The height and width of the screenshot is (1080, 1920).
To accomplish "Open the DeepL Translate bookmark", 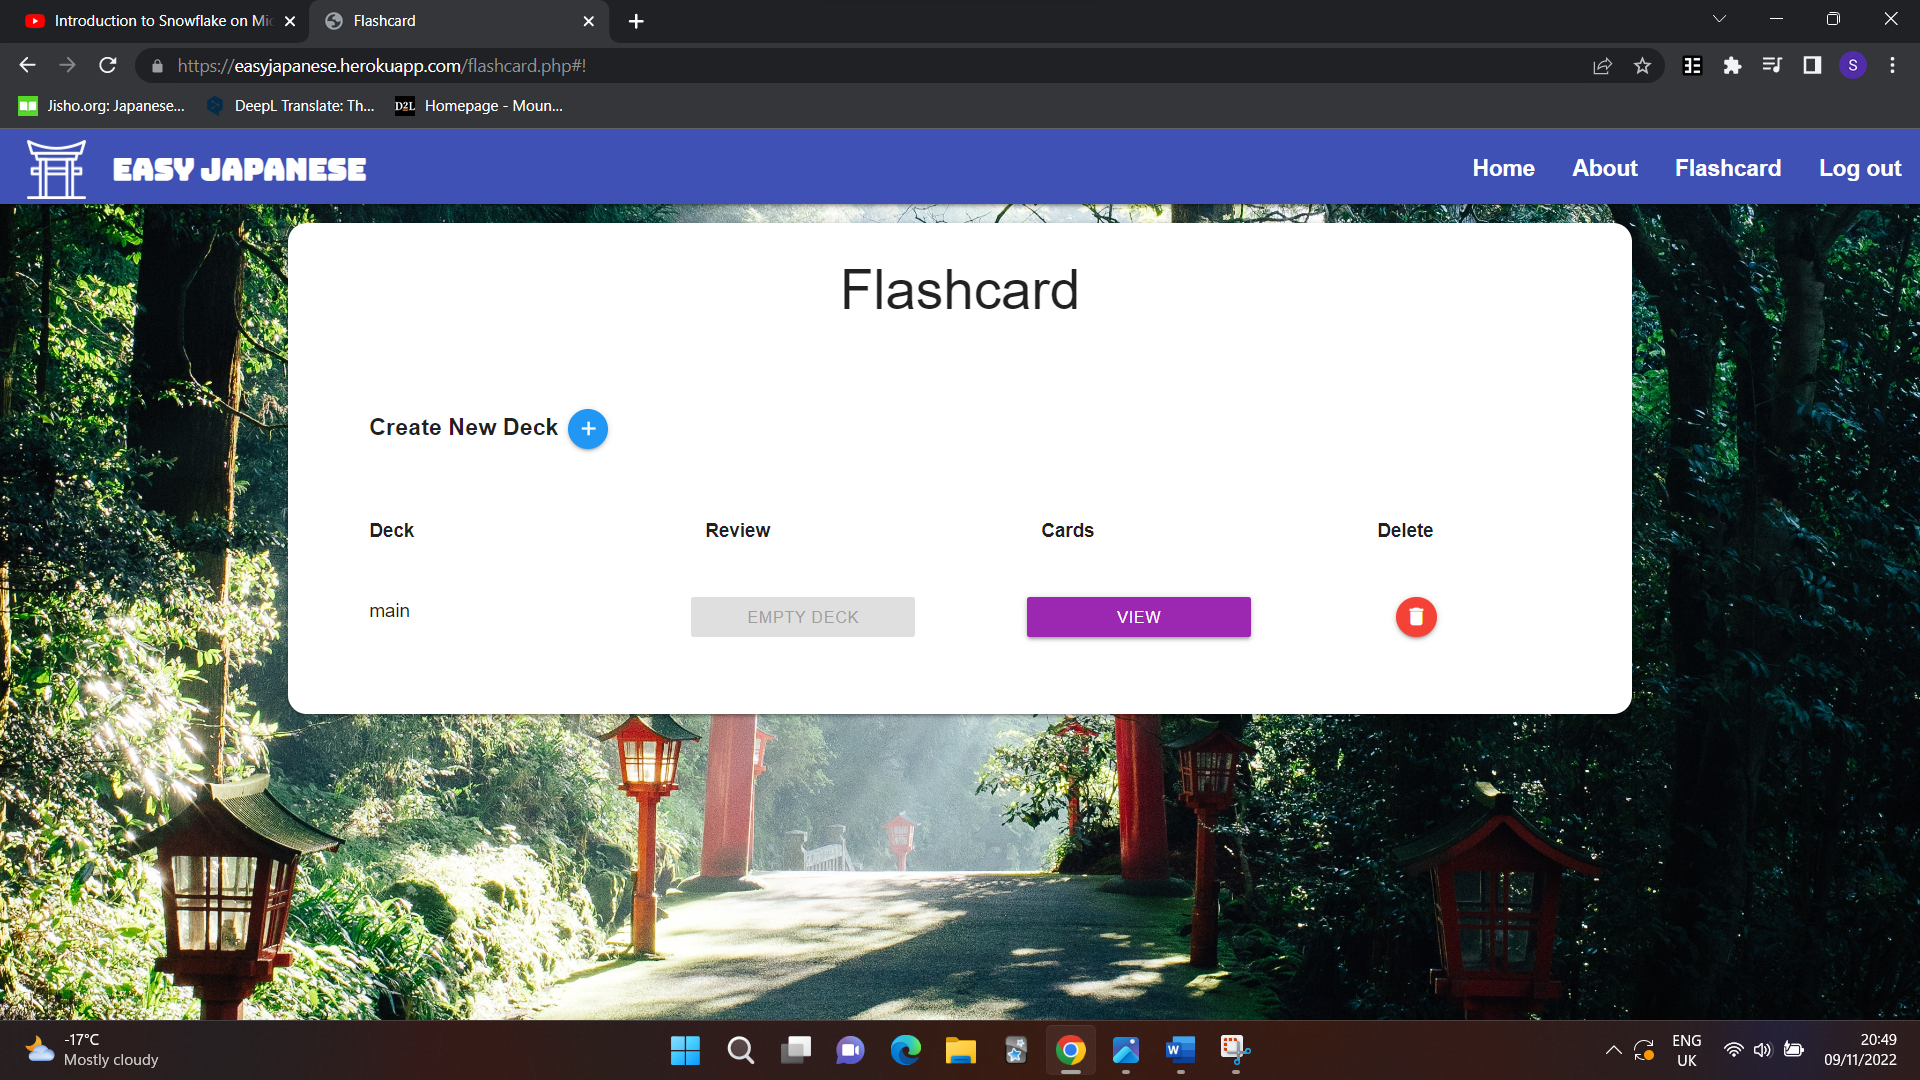I will [290, 106].
